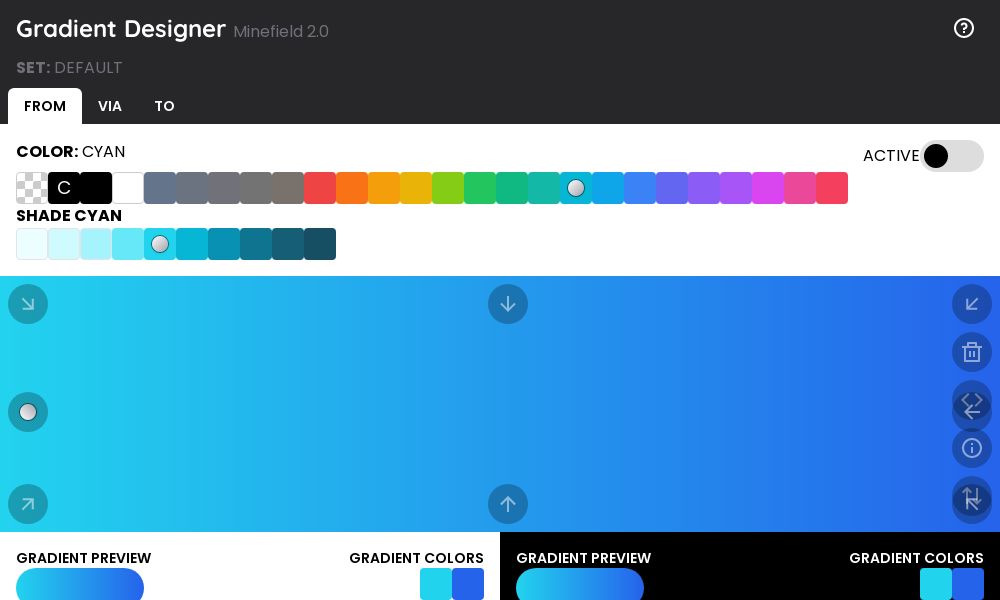Select the red color swatch
The height and width of the screenshot is (600, 1000).
point(320,188)
